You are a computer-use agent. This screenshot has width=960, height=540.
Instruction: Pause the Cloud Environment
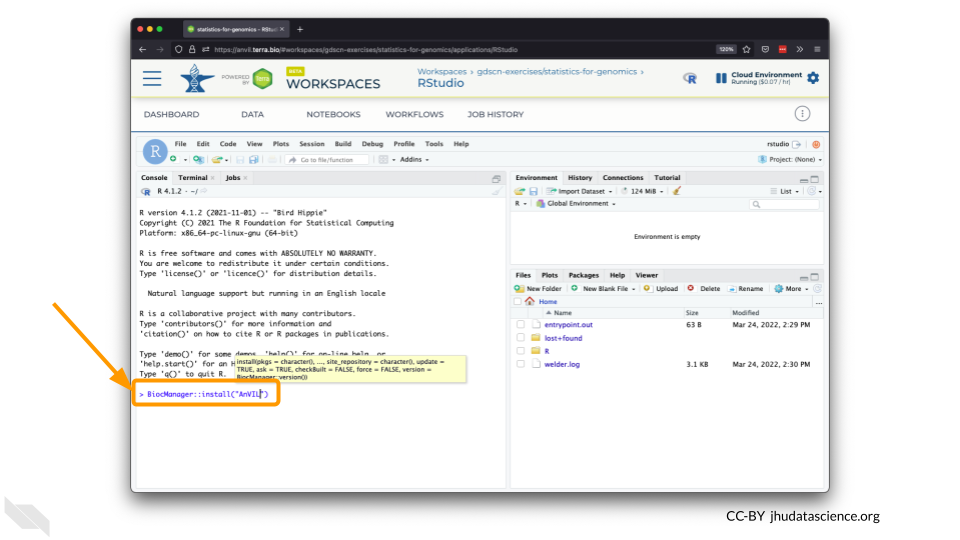tap(721, 78)
